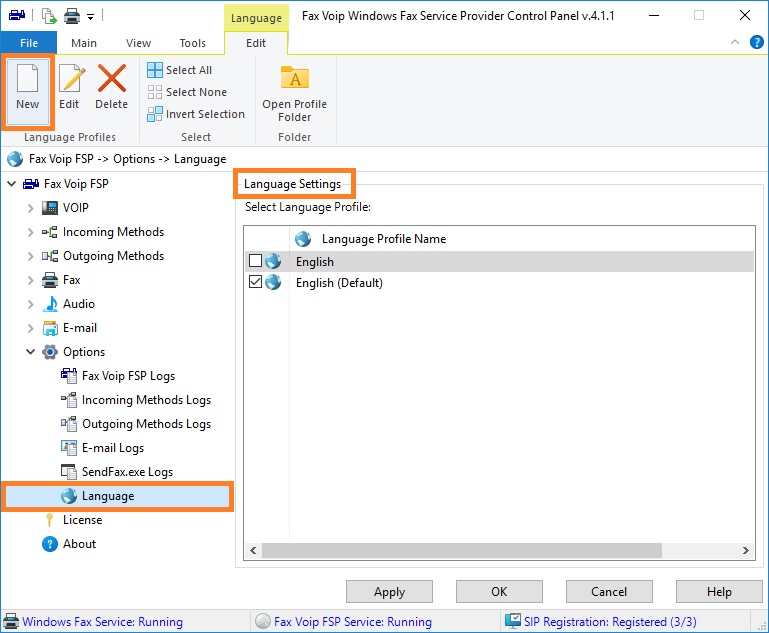769x633 pixels.
Task: Expand the Incoming Methods node
Action: pyautogui.click(x=30, y=232)
